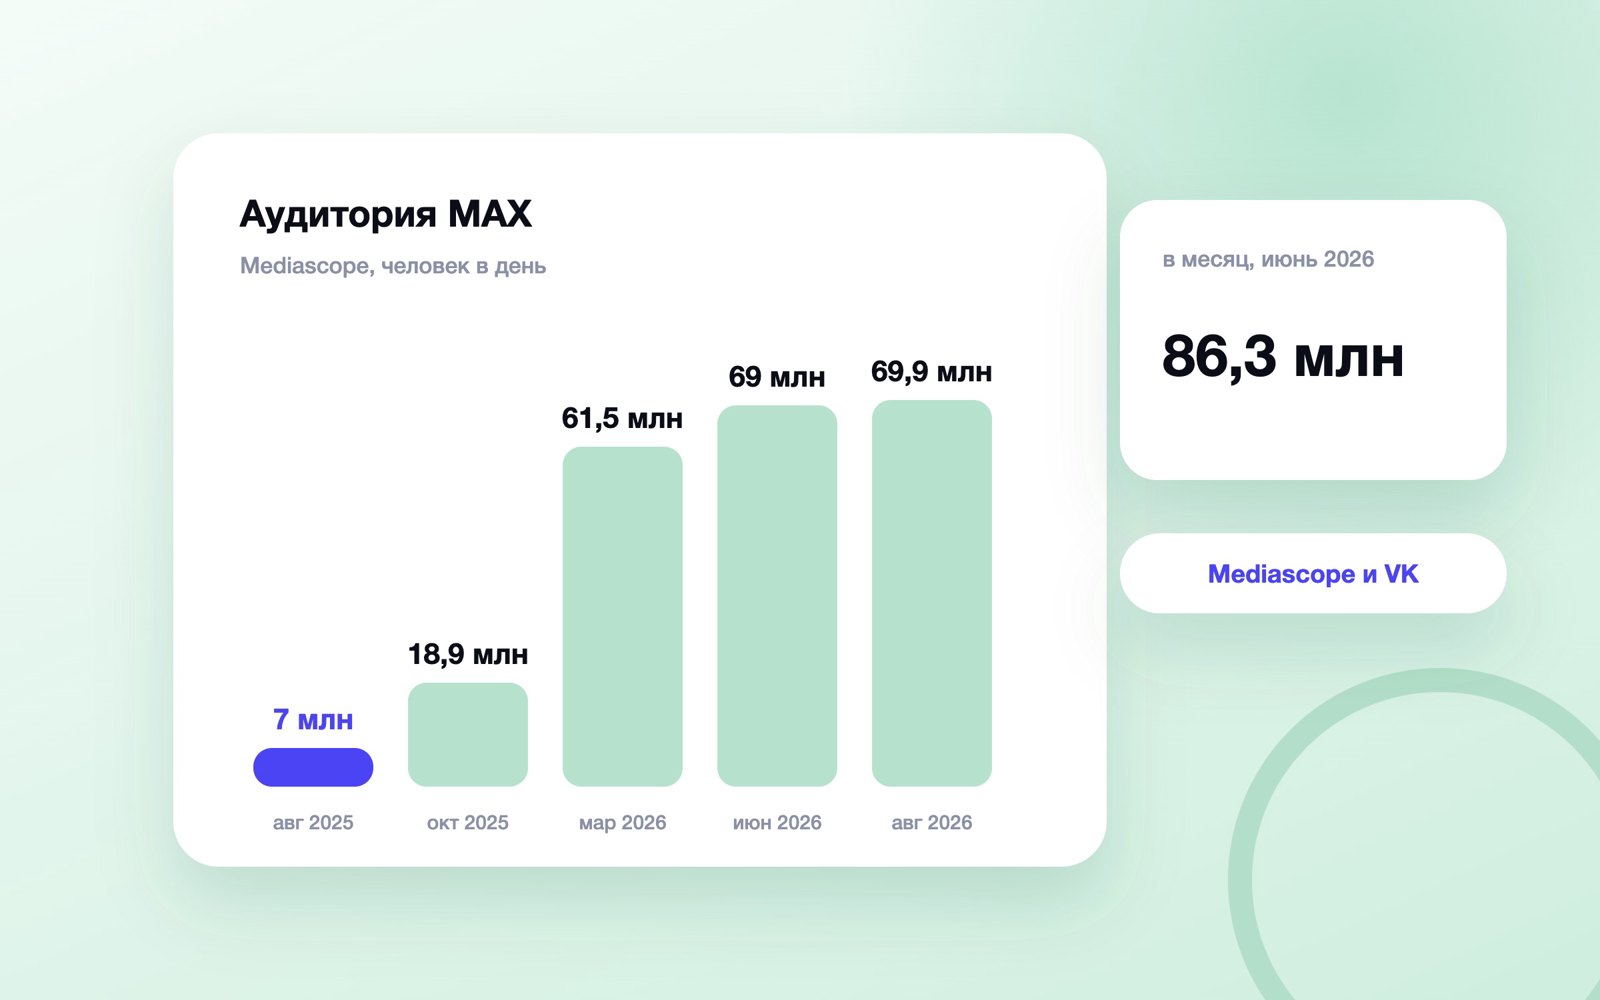Screen dimensions: 1600x1000
Task: Click the 'мар 2026' axis label
Action: point(622,822)
